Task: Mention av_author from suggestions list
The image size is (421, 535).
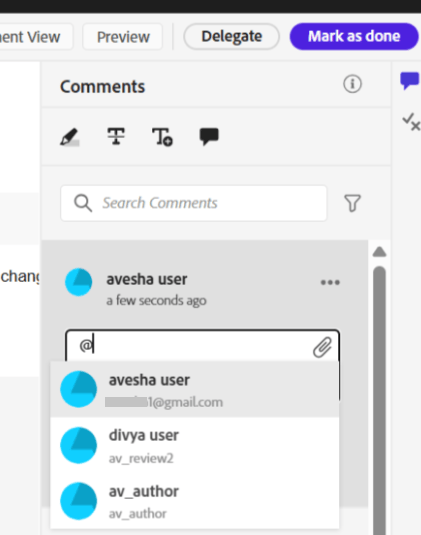Action: (194, 501)
